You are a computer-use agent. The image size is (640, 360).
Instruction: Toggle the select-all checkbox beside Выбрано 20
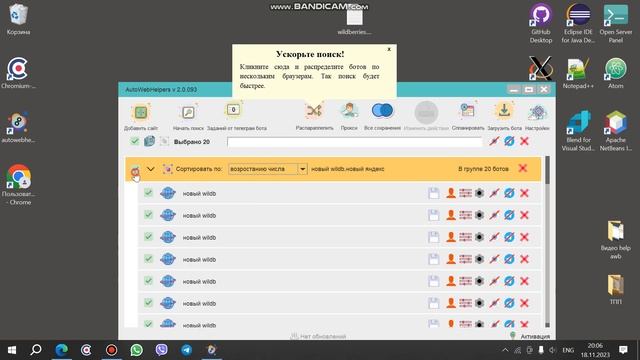click(x=135, y=141)
